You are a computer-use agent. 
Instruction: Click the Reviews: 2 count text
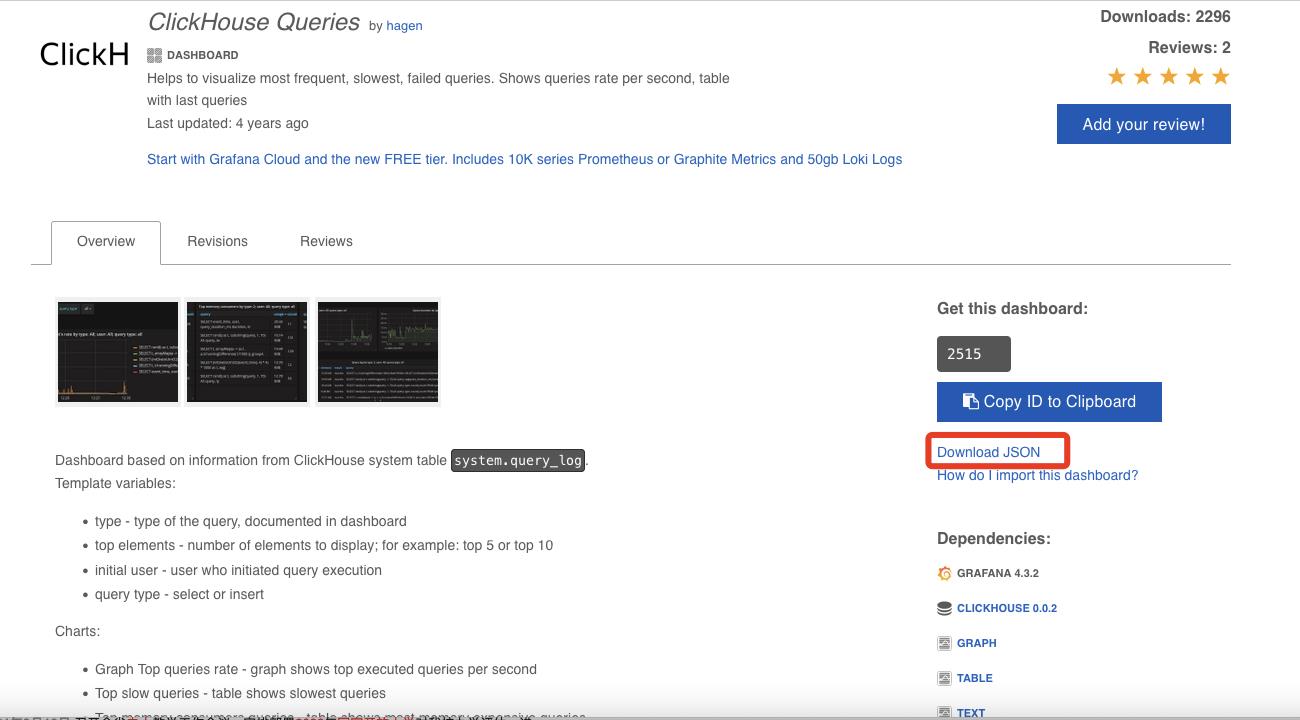pyautogui.click(x=1189, y=47)
